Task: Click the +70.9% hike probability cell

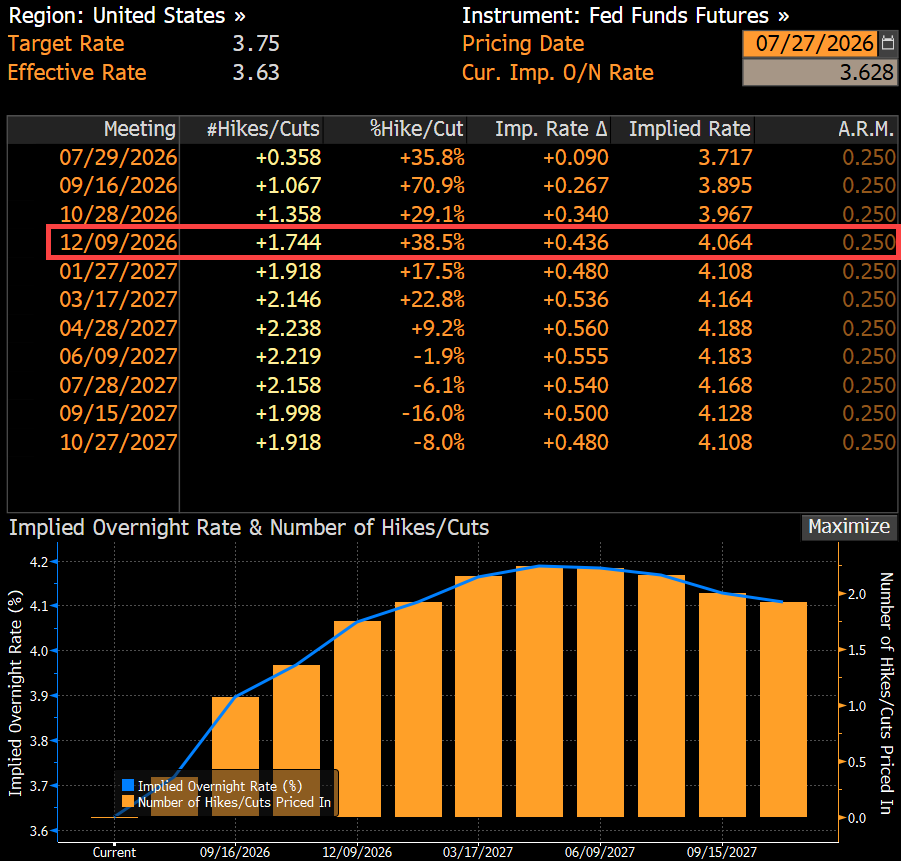Action: click(432, 186)
